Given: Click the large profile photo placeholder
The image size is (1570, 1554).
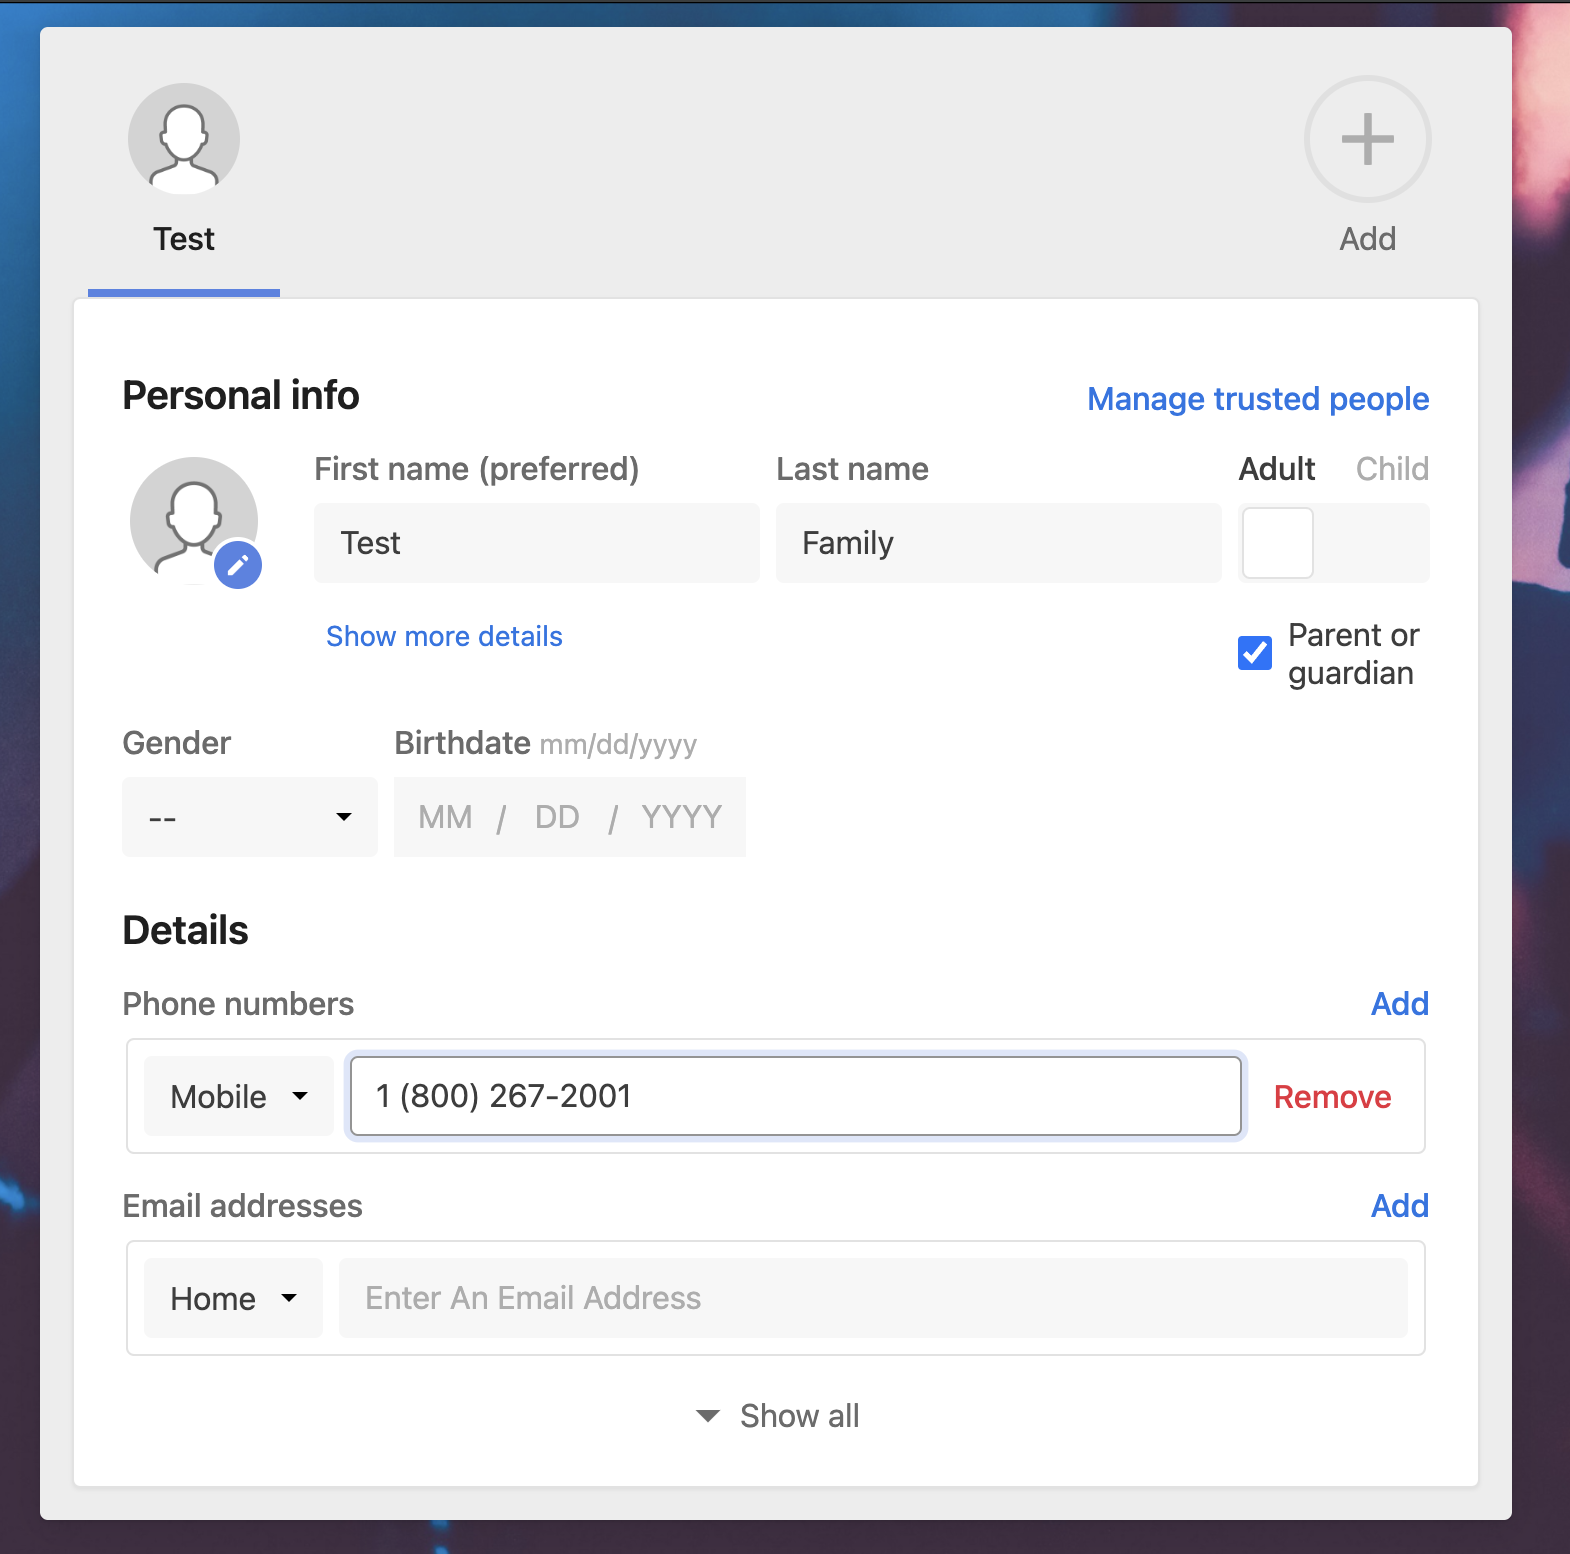Looking at the screenshot, I should 190,515.
